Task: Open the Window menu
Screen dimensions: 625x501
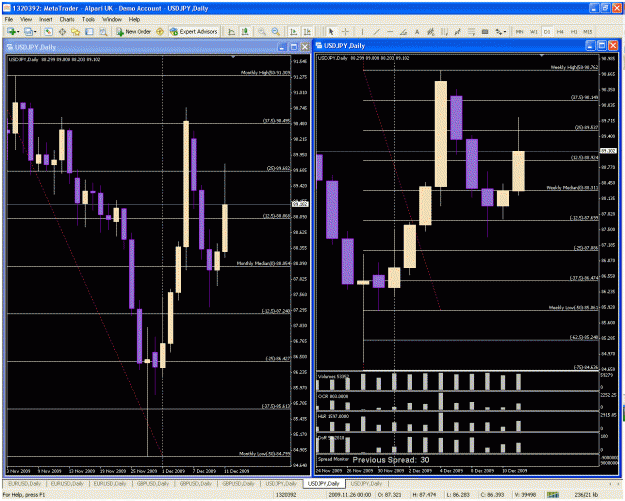Action: [x=112, y=19]
